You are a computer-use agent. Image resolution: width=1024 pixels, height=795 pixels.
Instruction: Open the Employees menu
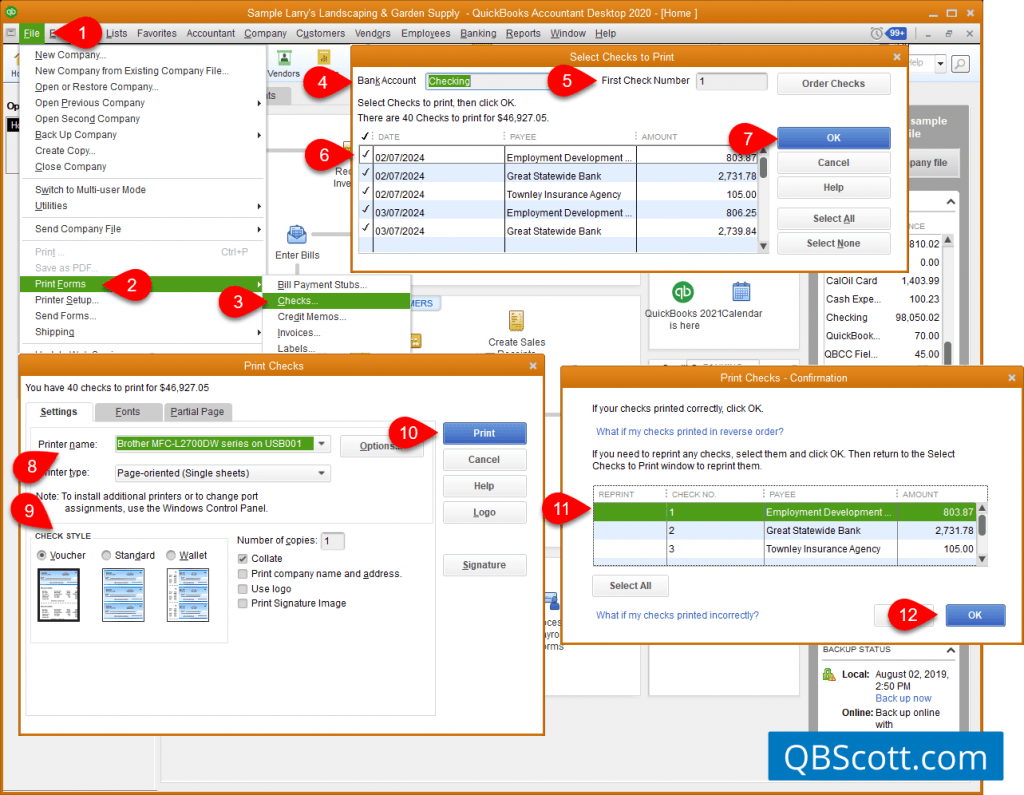coord(426,33)
